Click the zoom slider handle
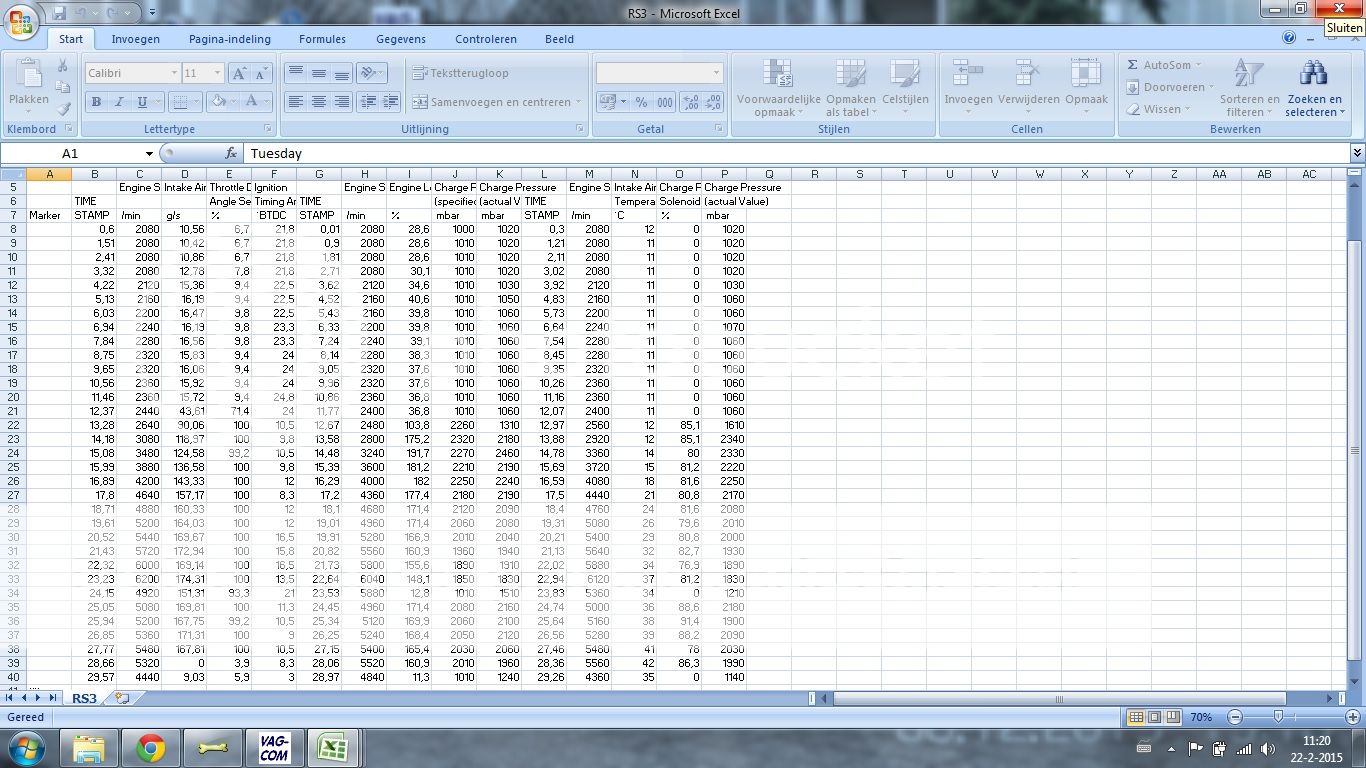 tap(1278, 717)
